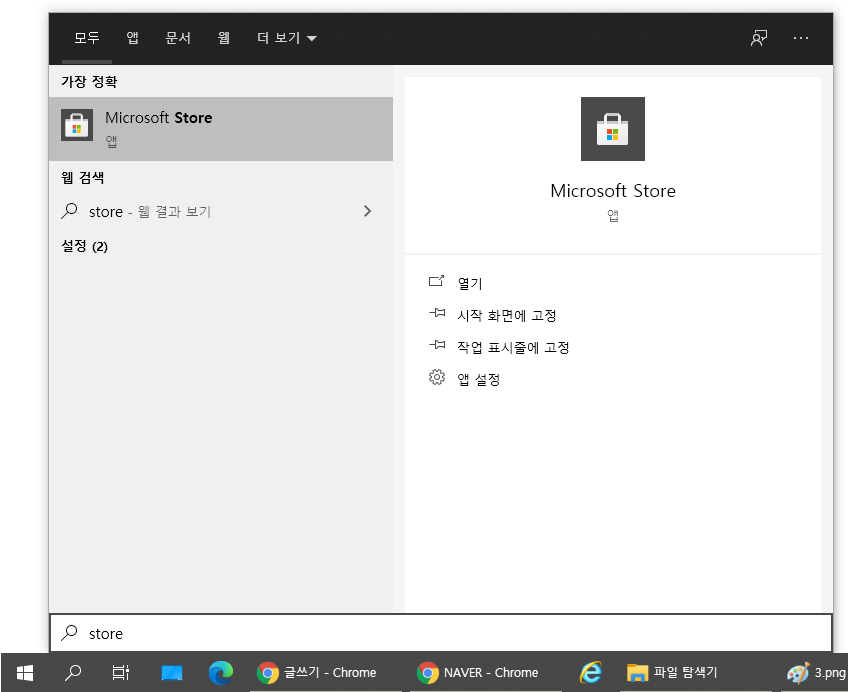The width and height of the screenshot is (848, 692).
Task: Select the 모두 search tab
Action: click(87, 38)
